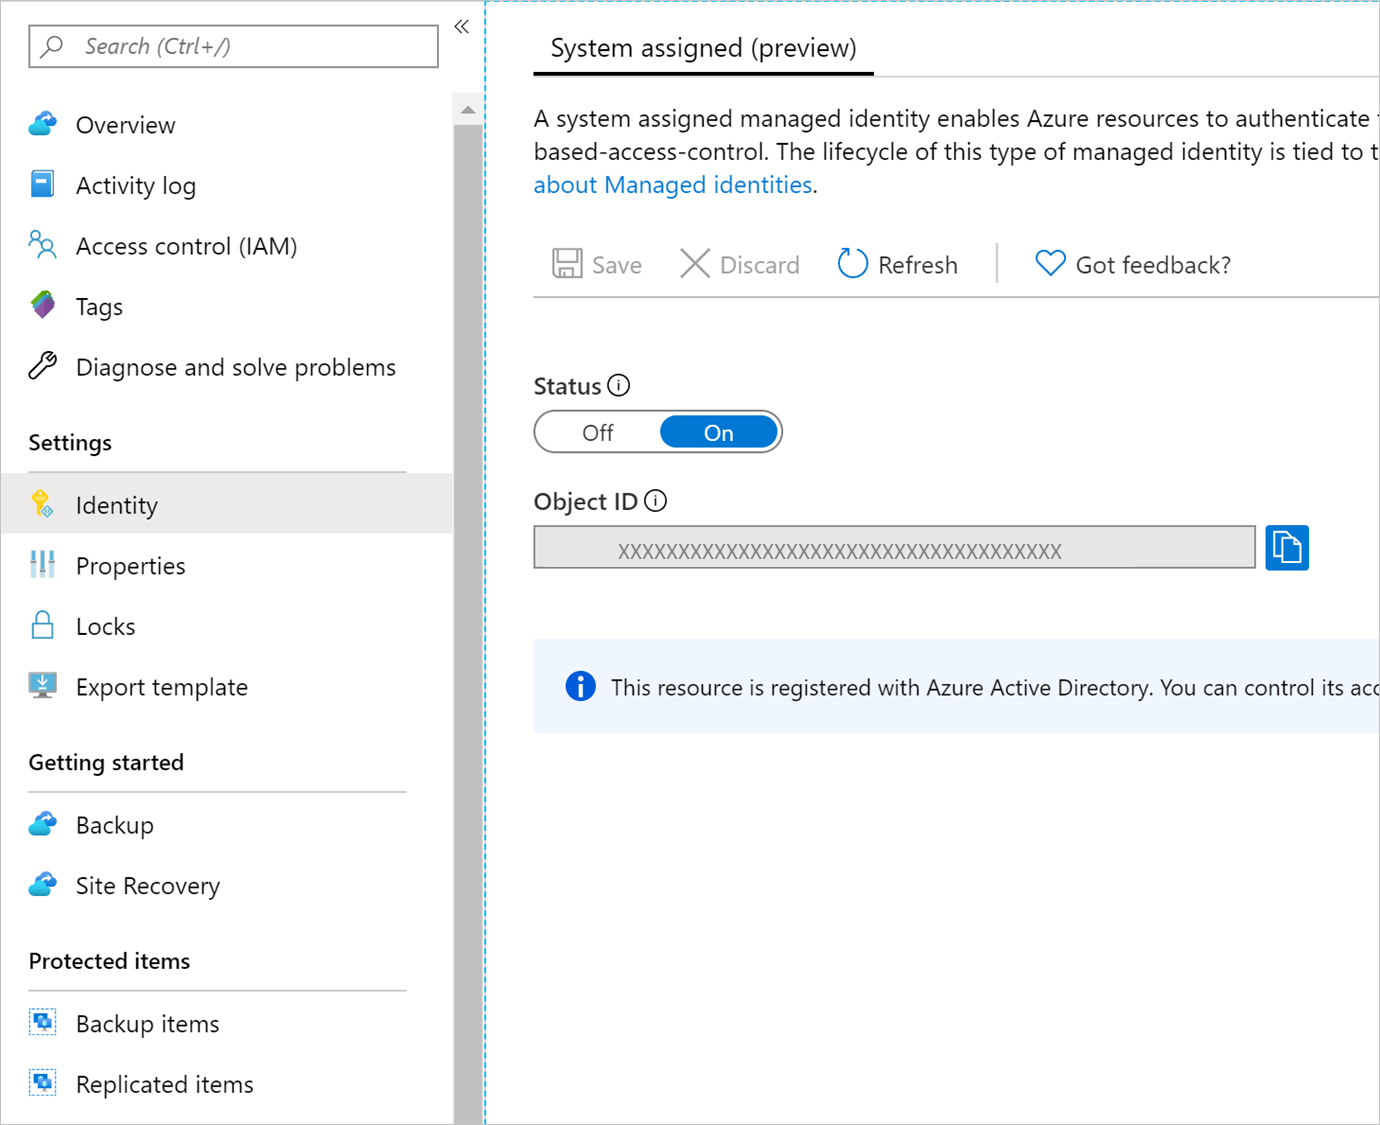Click the Diagnose and solve problems wrench
The height and width of the screenshot is (1125, 1380).
[x=43, y=366]
